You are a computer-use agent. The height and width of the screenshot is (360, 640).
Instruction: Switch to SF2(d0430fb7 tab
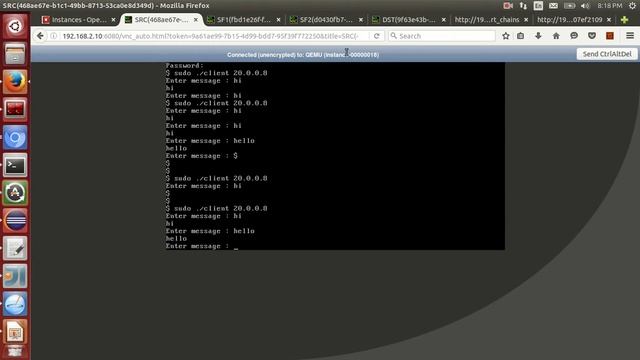pyautogui.click(x=327, y=20)
